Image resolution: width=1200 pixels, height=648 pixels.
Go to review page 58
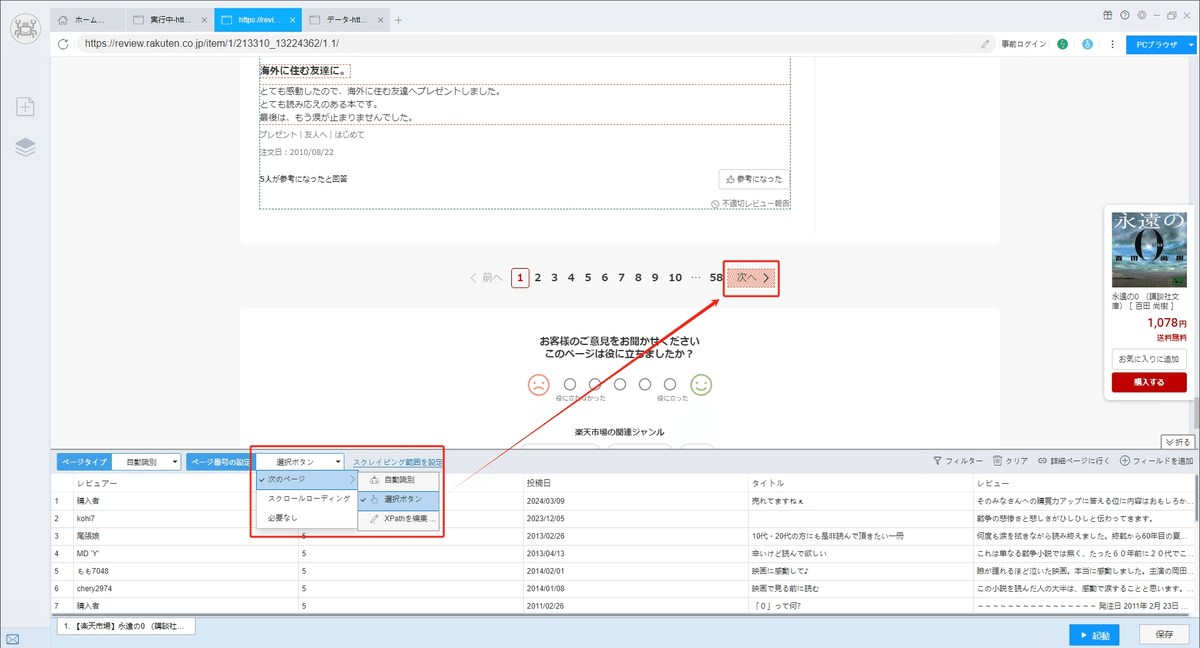716,278
